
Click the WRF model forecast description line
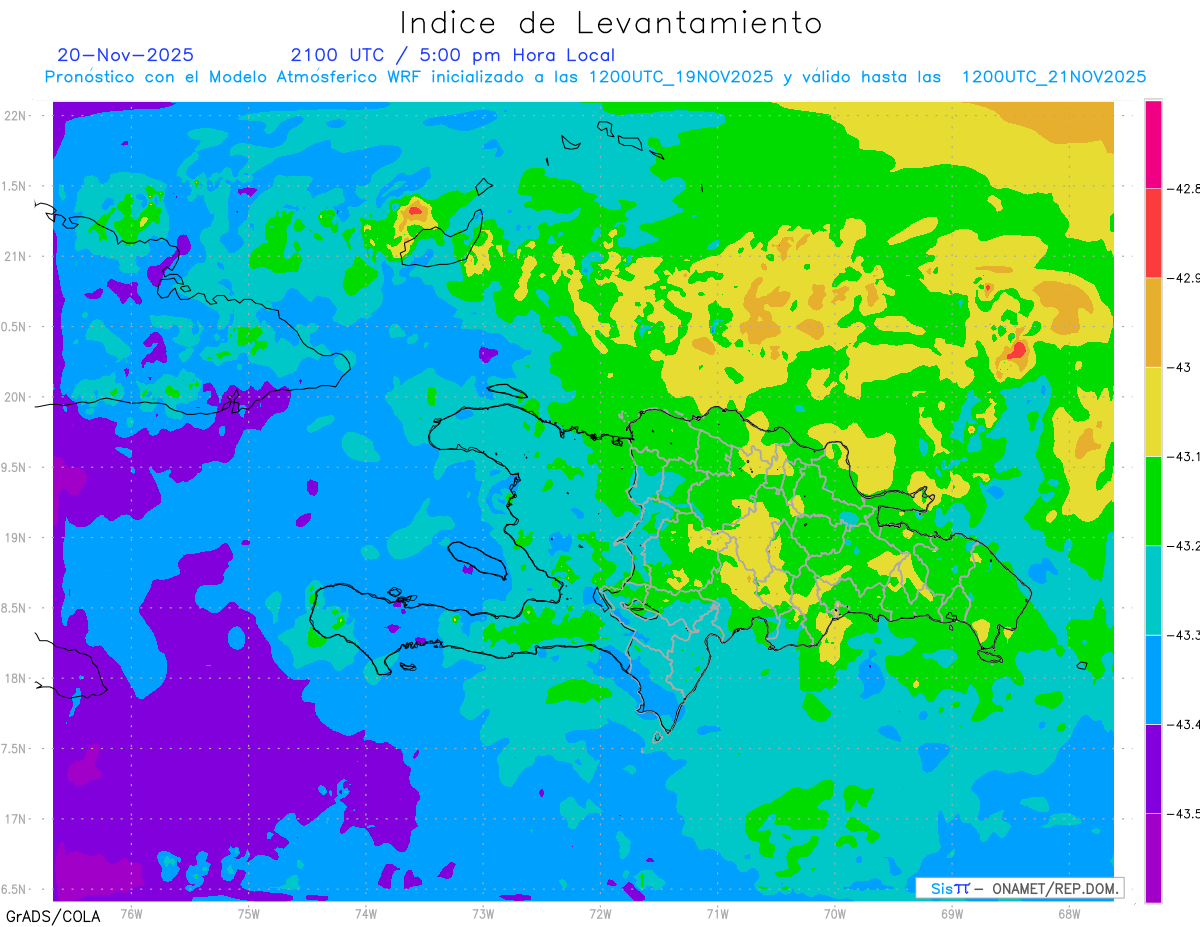pos(595,77)
